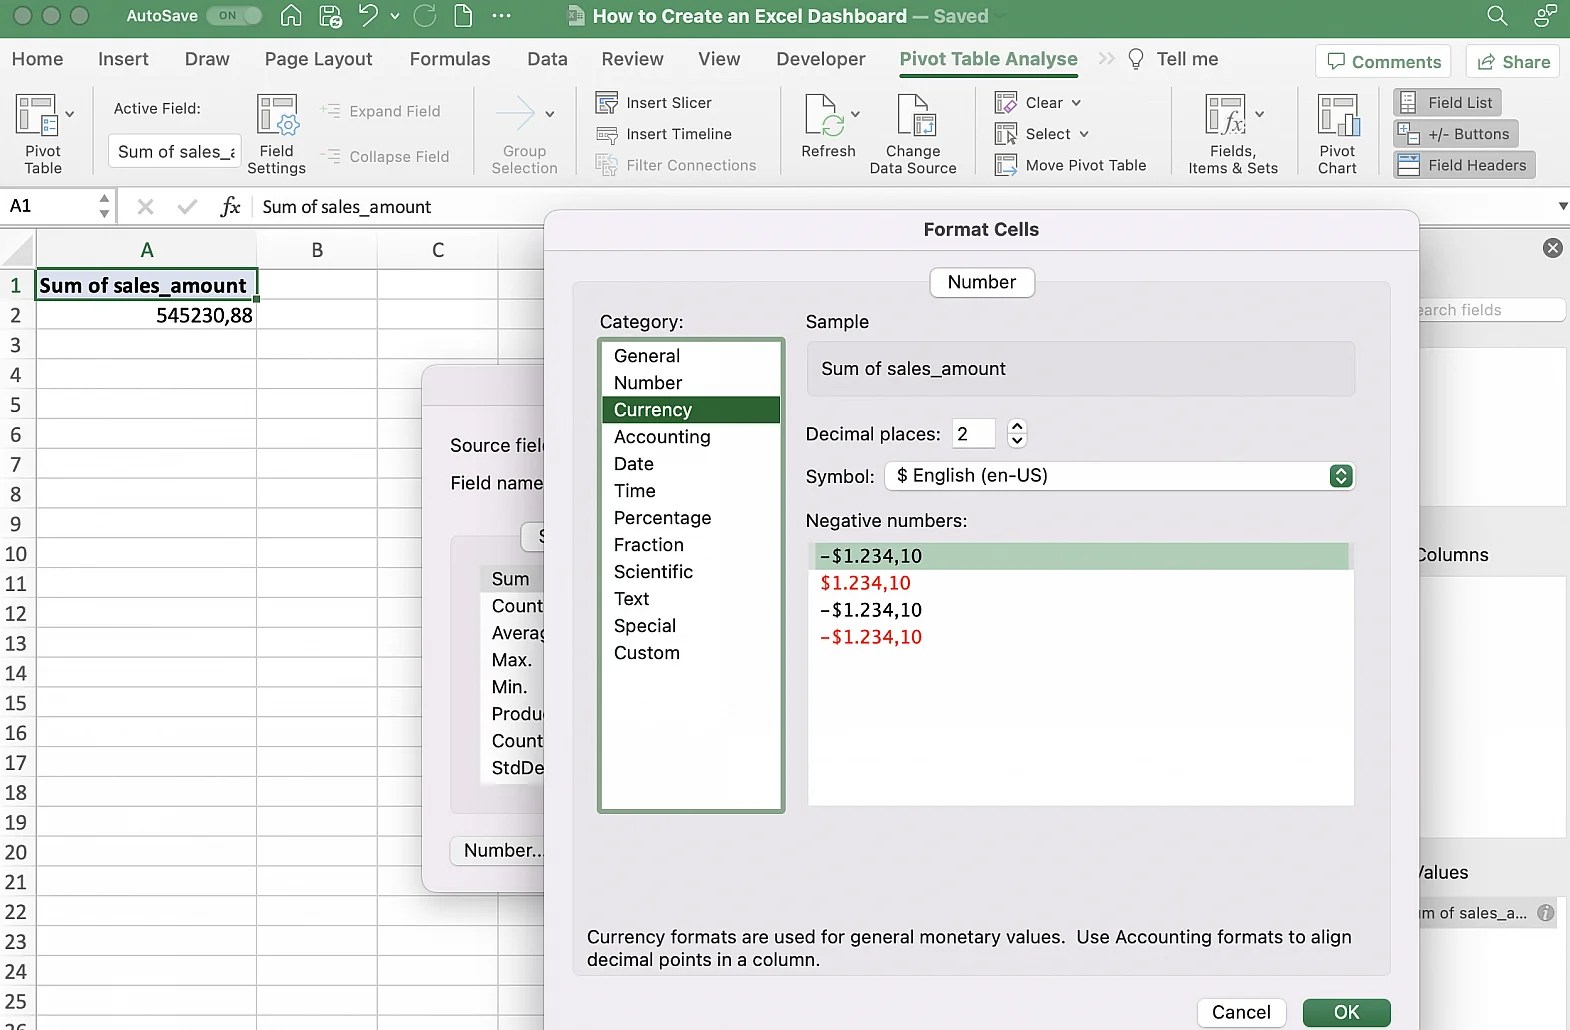Viewport: 1570px width, 1030px height.
Task: Open the Symbol currency dropdown
Action: point(1120,476)
